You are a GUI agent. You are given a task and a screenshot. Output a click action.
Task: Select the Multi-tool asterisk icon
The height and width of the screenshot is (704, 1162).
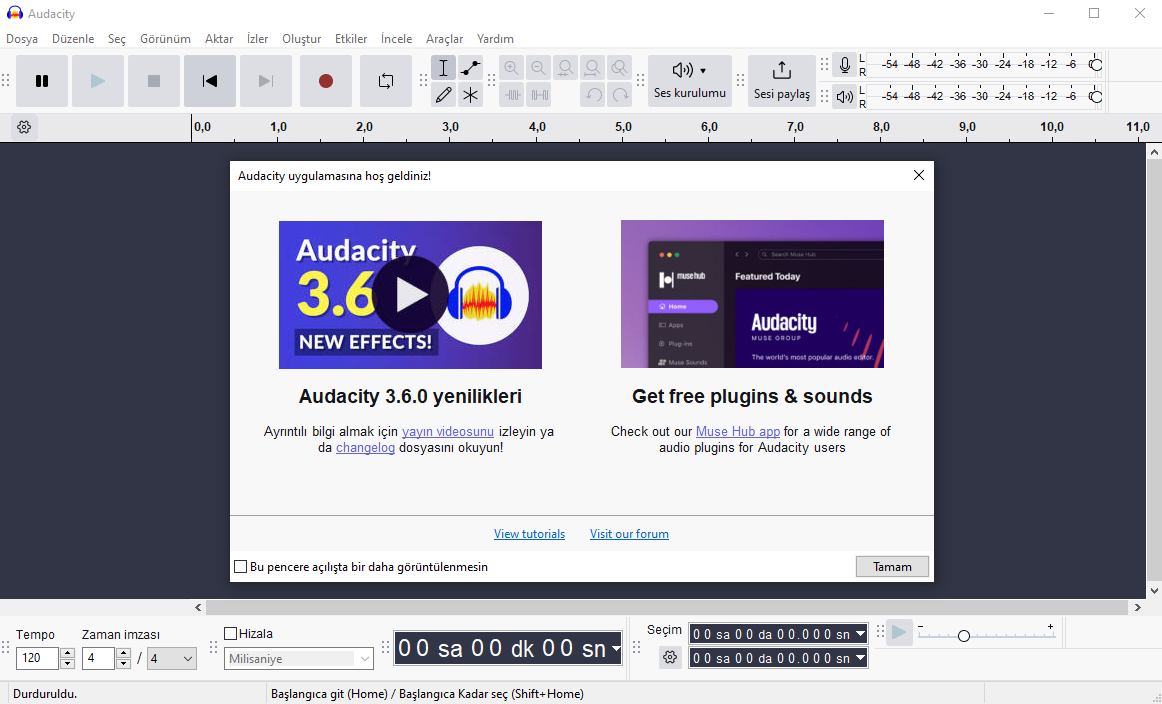471,95
